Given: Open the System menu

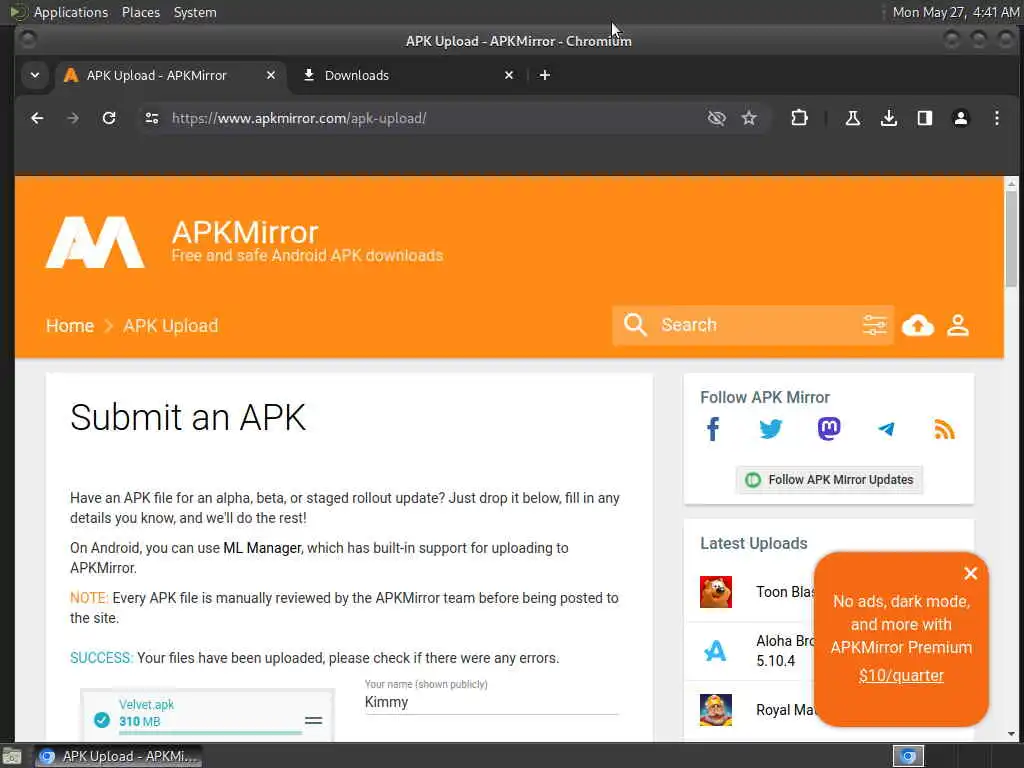Looking at the screenshot, I should (x=195, y=12).
